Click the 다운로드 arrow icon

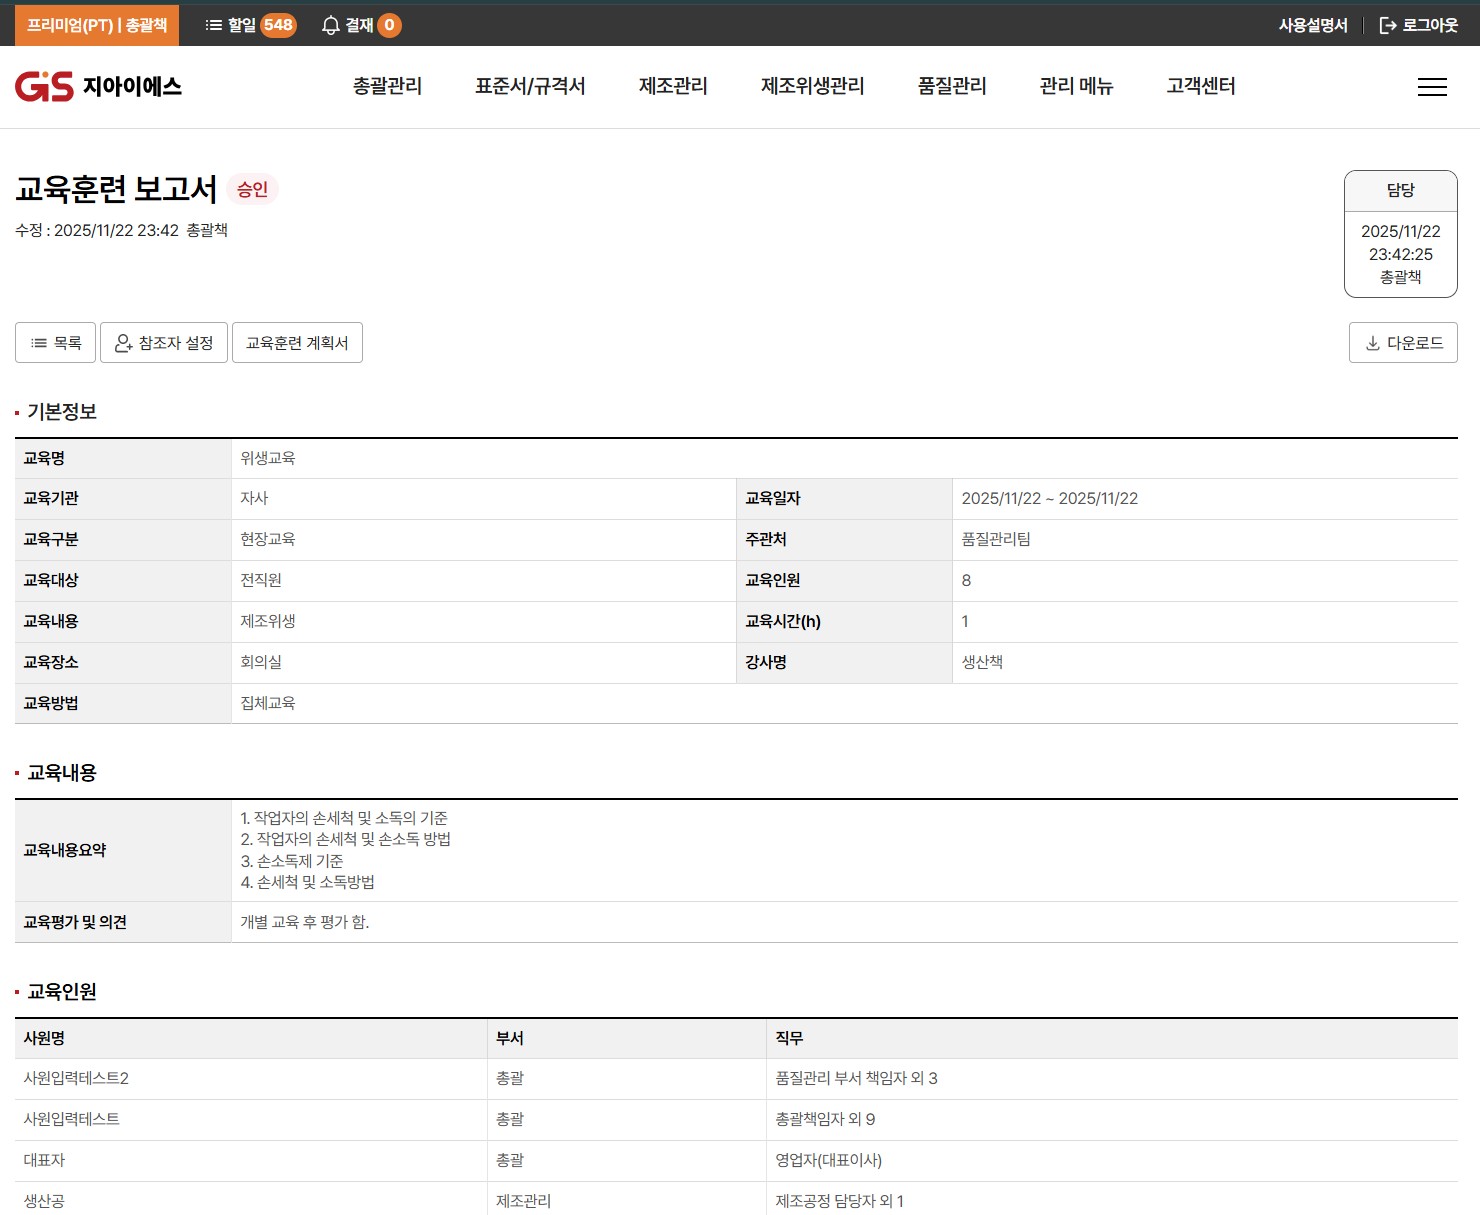[x=1373, y=343]
